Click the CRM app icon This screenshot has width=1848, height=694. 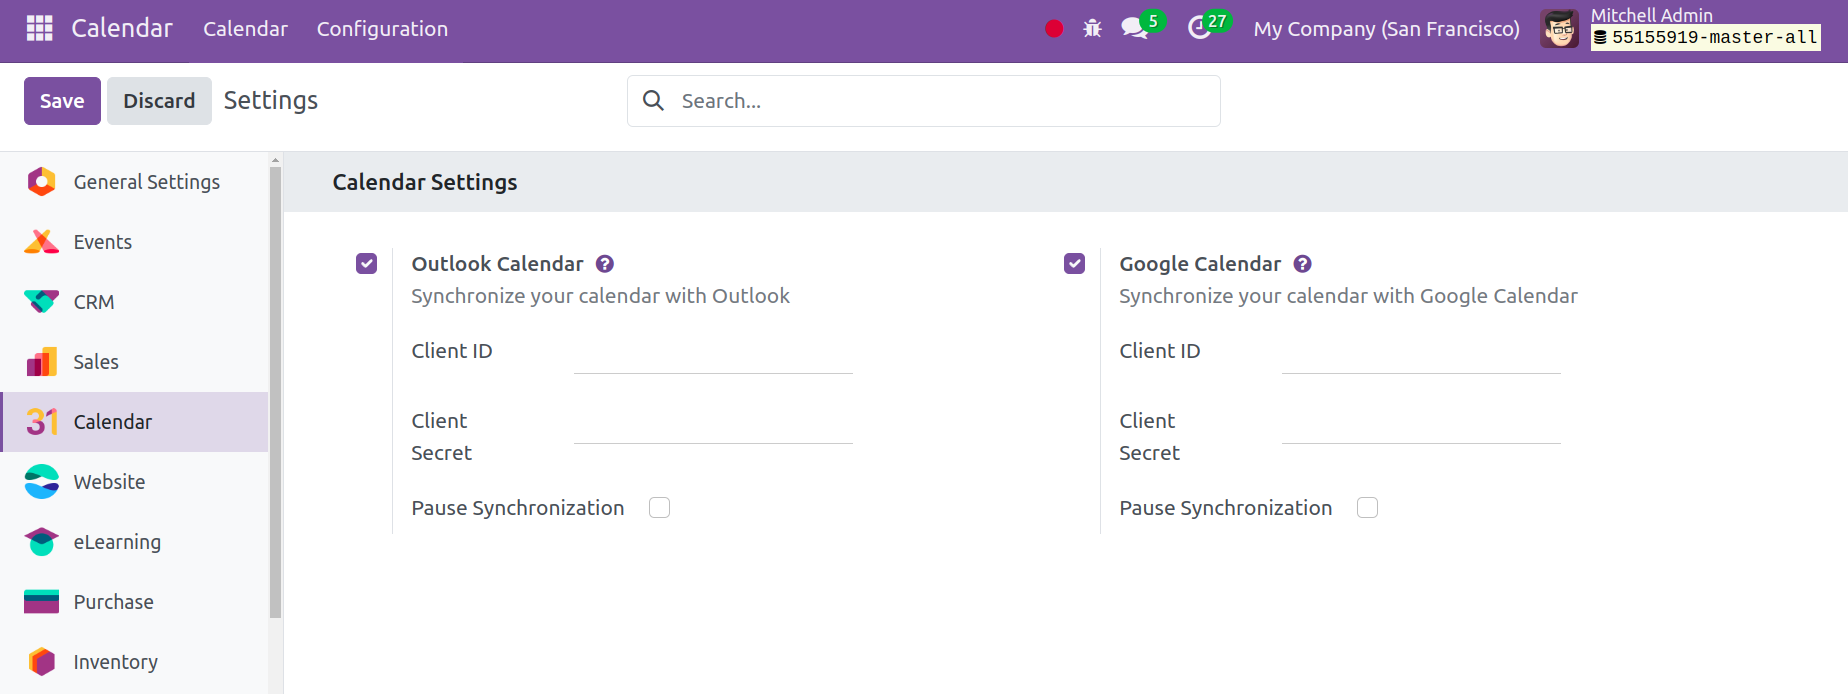tap(41, 302)
